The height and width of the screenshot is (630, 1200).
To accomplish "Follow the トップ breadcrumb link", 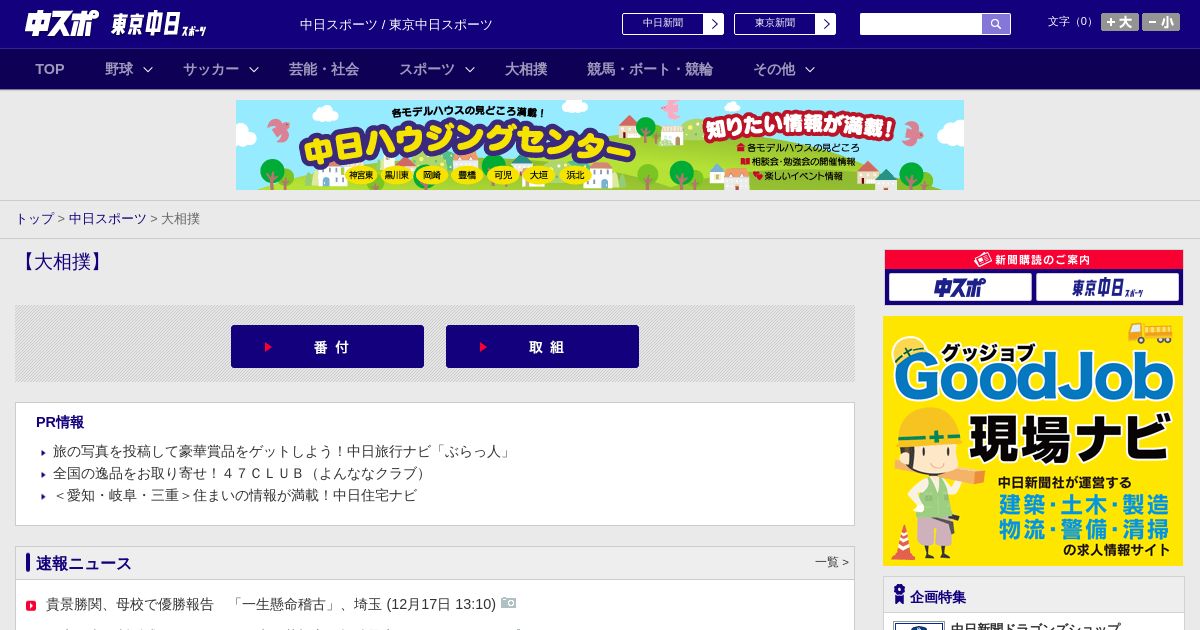I will tap(34, 218).
